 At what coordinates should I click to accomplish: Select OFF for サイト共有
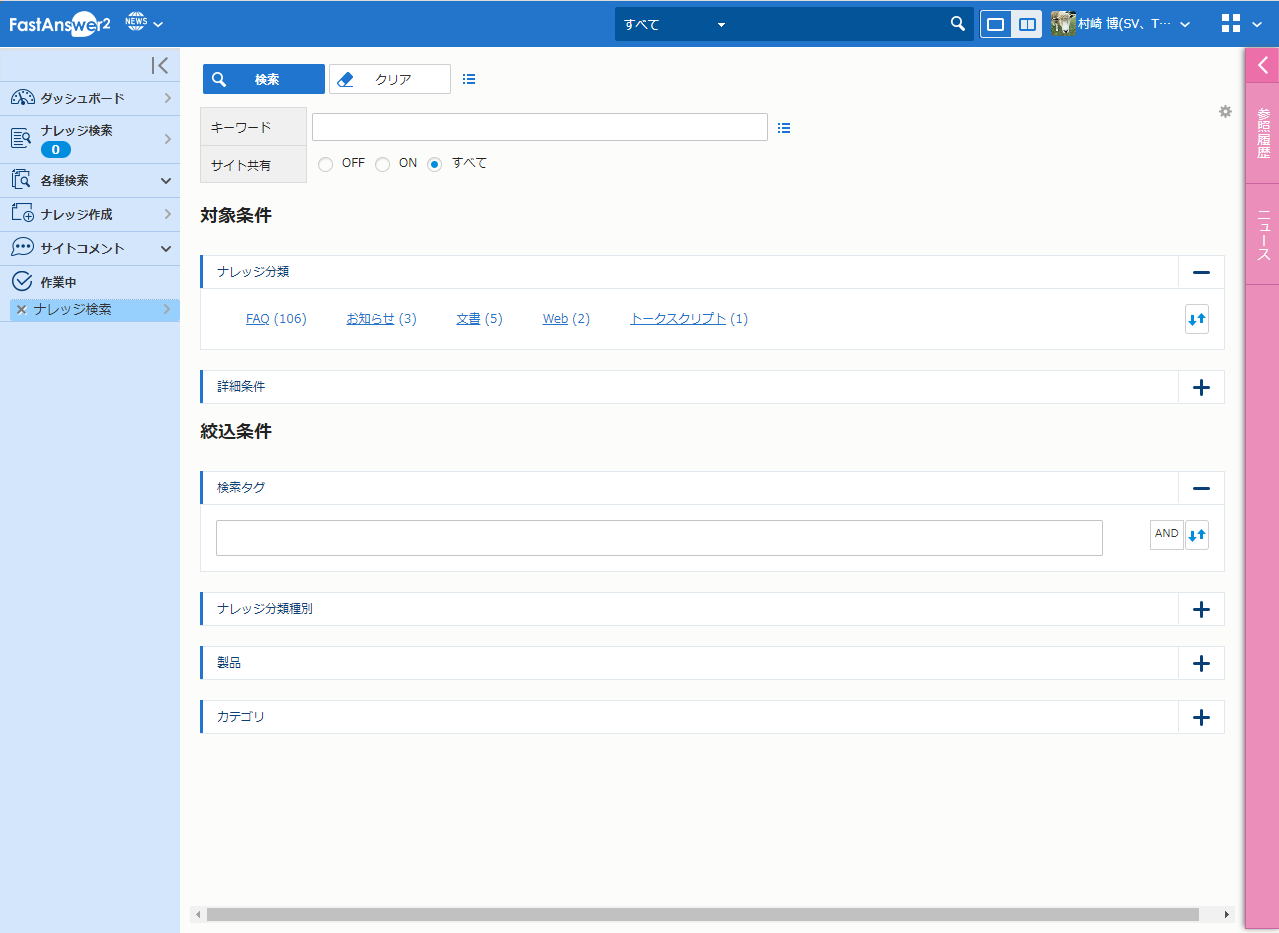coord(325,164)
